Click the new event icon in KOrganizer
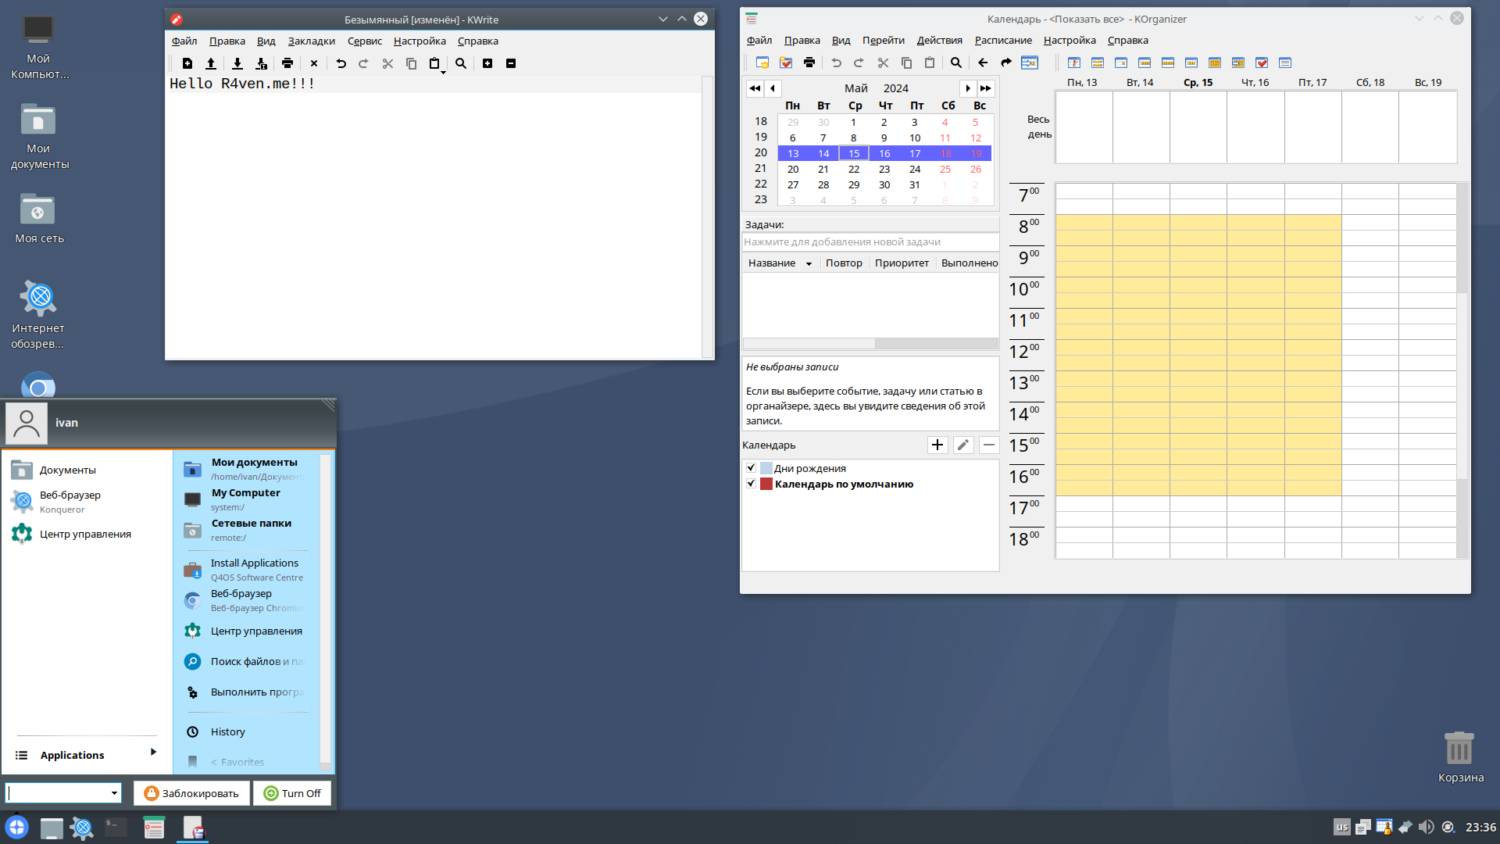 [x=762, y=62]
